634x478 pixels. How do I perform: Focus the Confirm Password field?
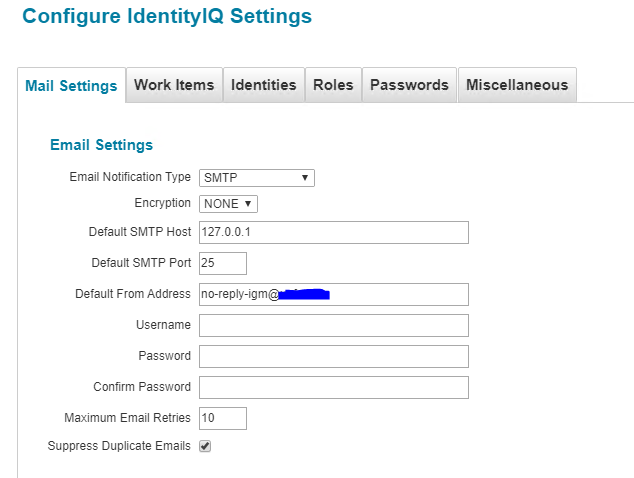[x=333, y=387]
